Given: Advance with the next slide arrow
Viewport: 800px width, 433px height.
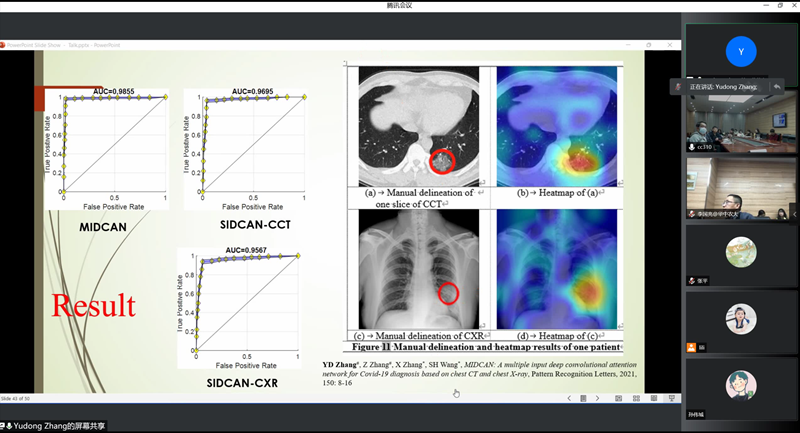Looking at the screenshot, I should pos(597,397).
